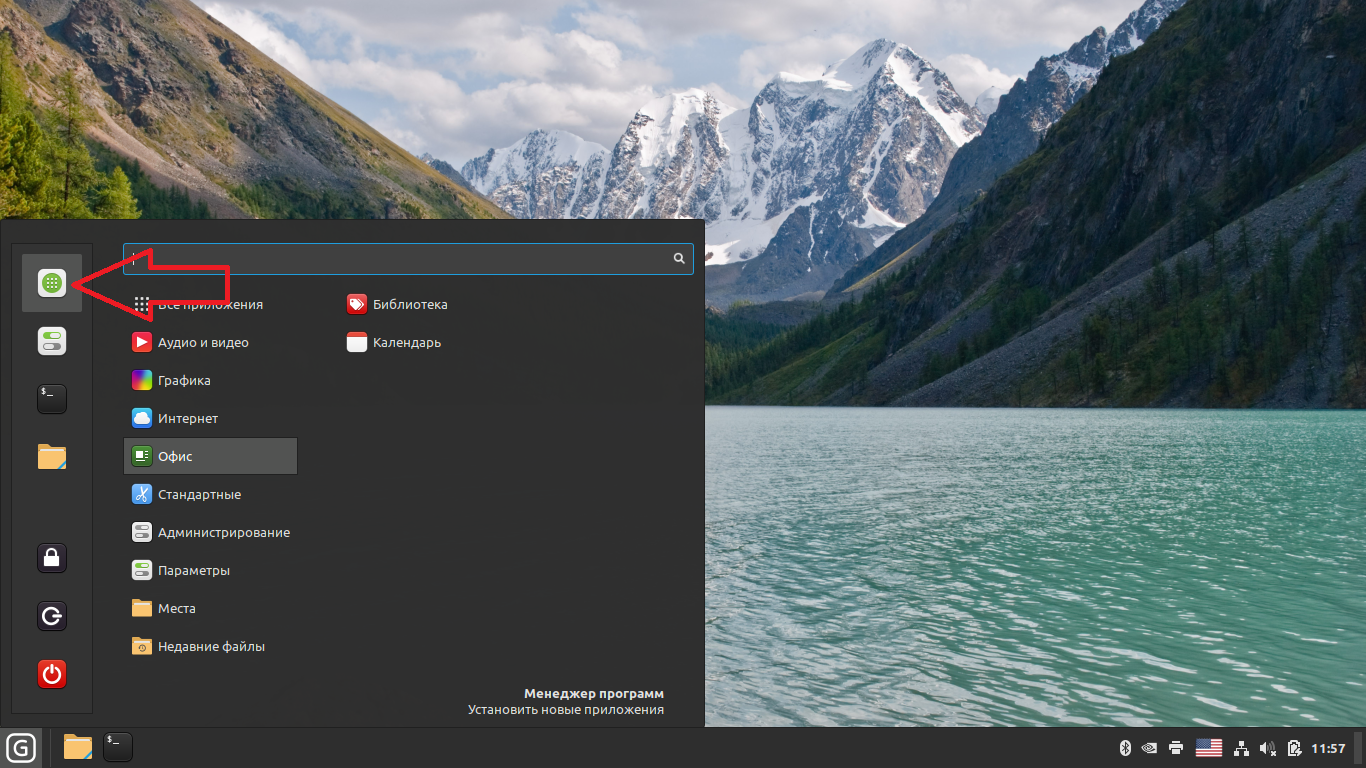
Task: Launch Terminal from the menu's favorites sidebar
Action: pos(52,399)
